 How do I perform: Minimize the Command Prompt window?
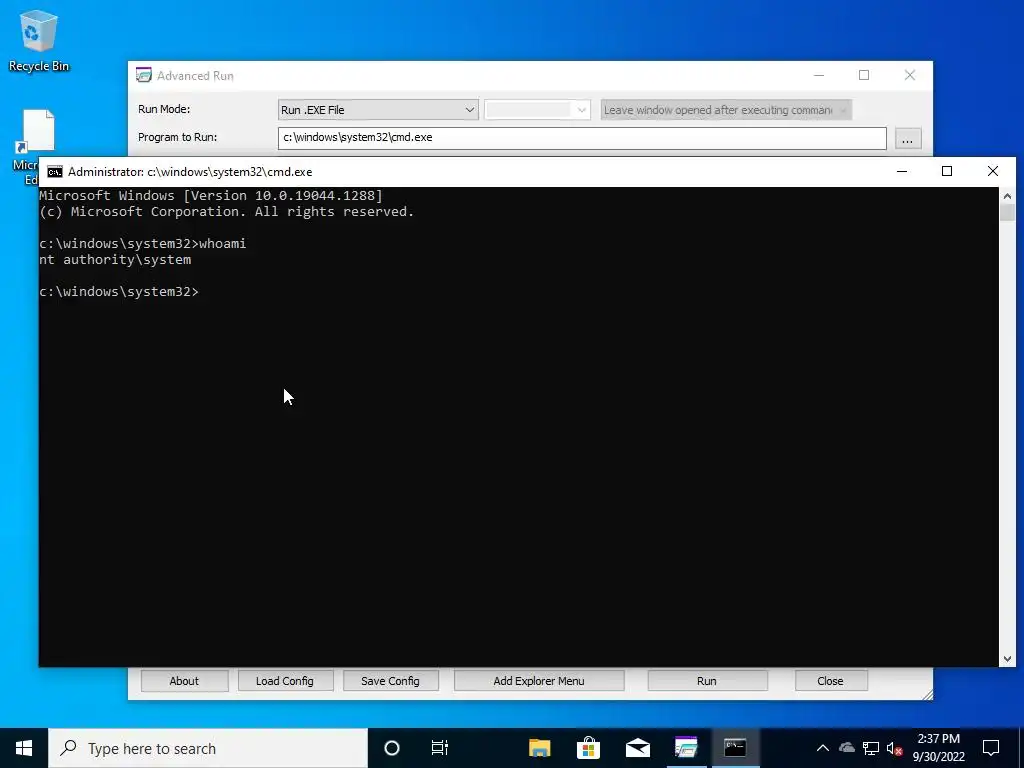(902, 171)
